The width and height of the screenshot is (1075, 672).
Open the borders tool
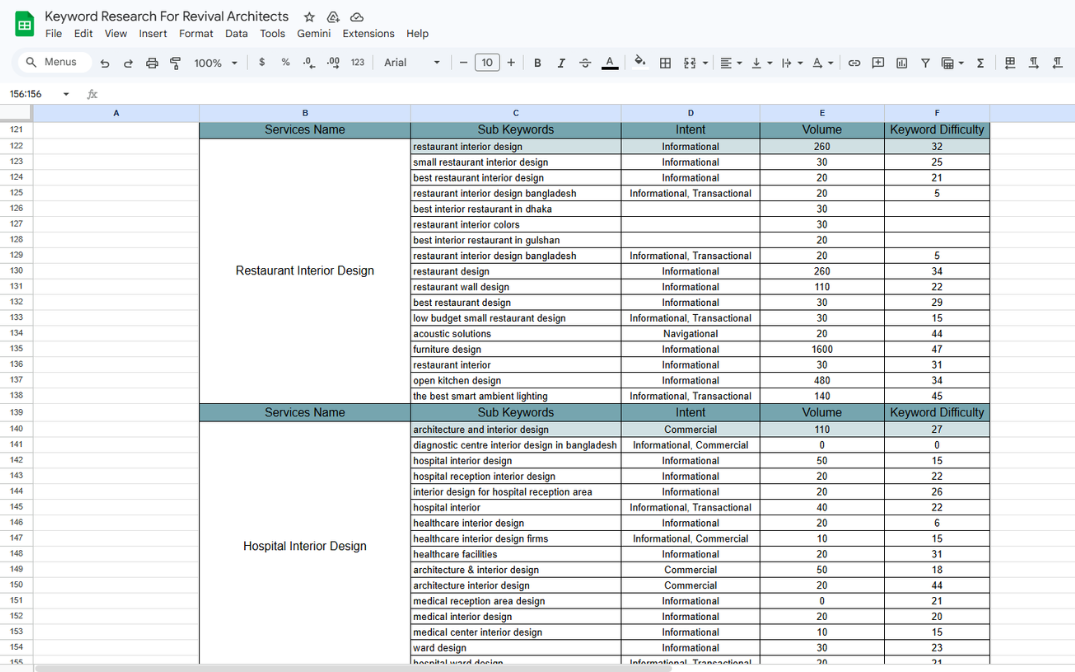click(x=665, y=63)
